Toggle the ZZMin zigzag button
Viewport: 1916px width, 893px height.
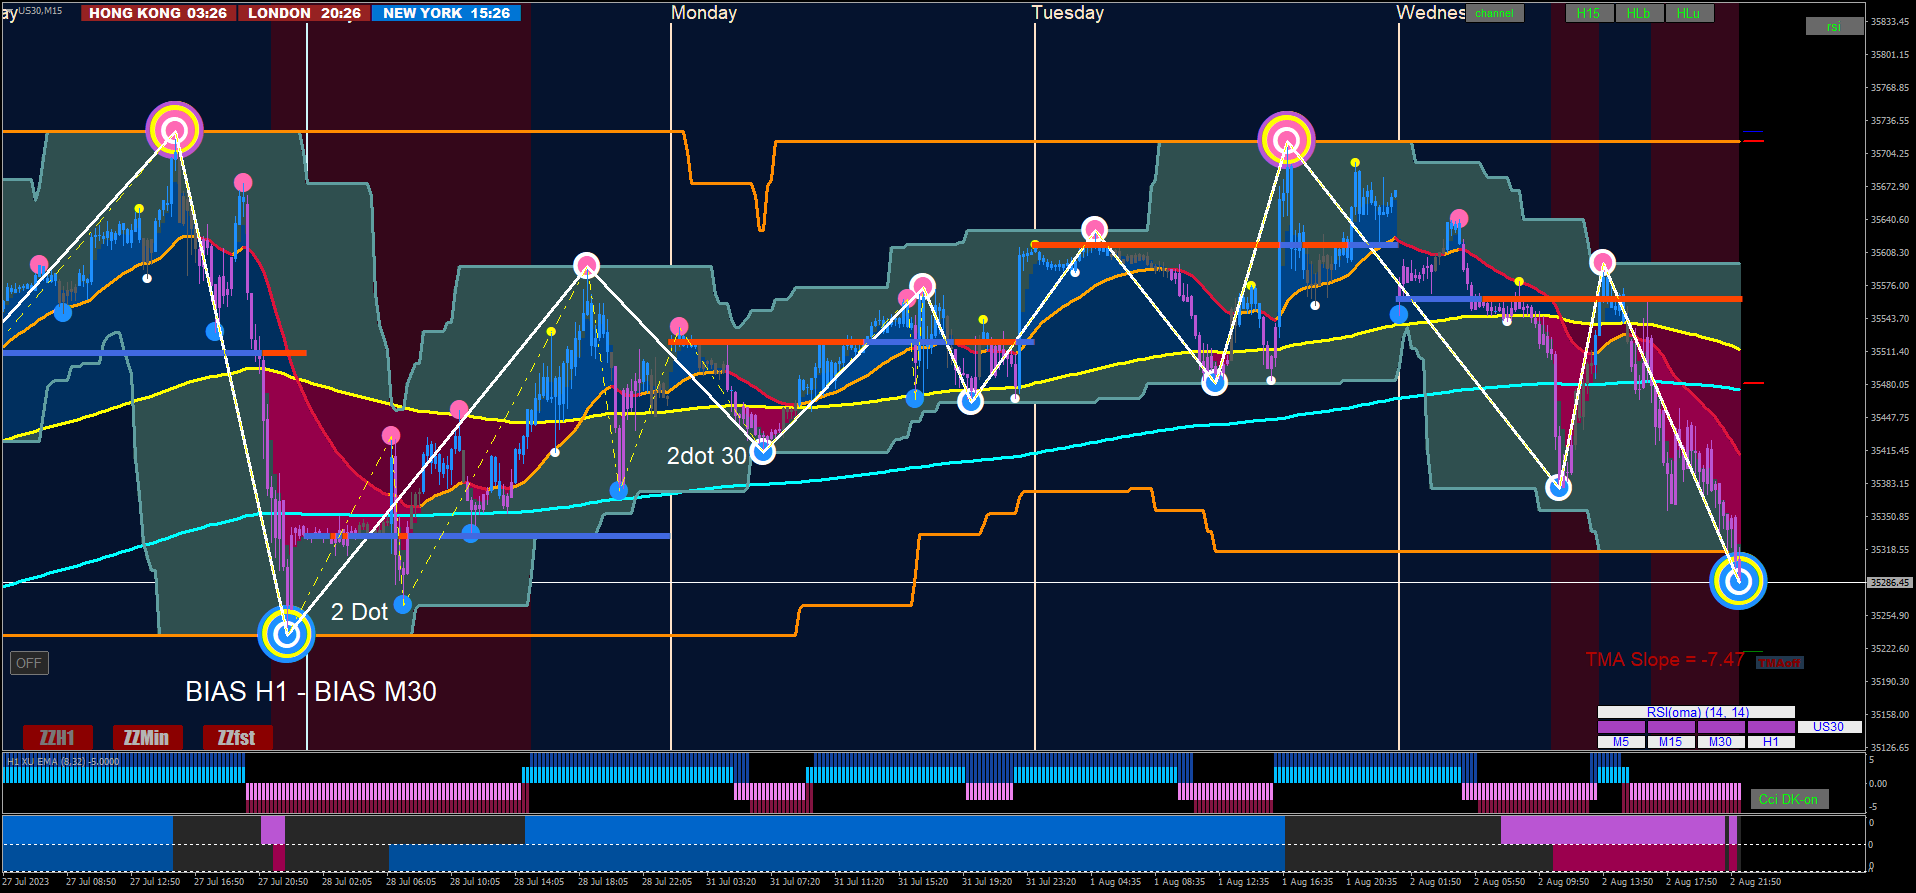click(147, 738)
